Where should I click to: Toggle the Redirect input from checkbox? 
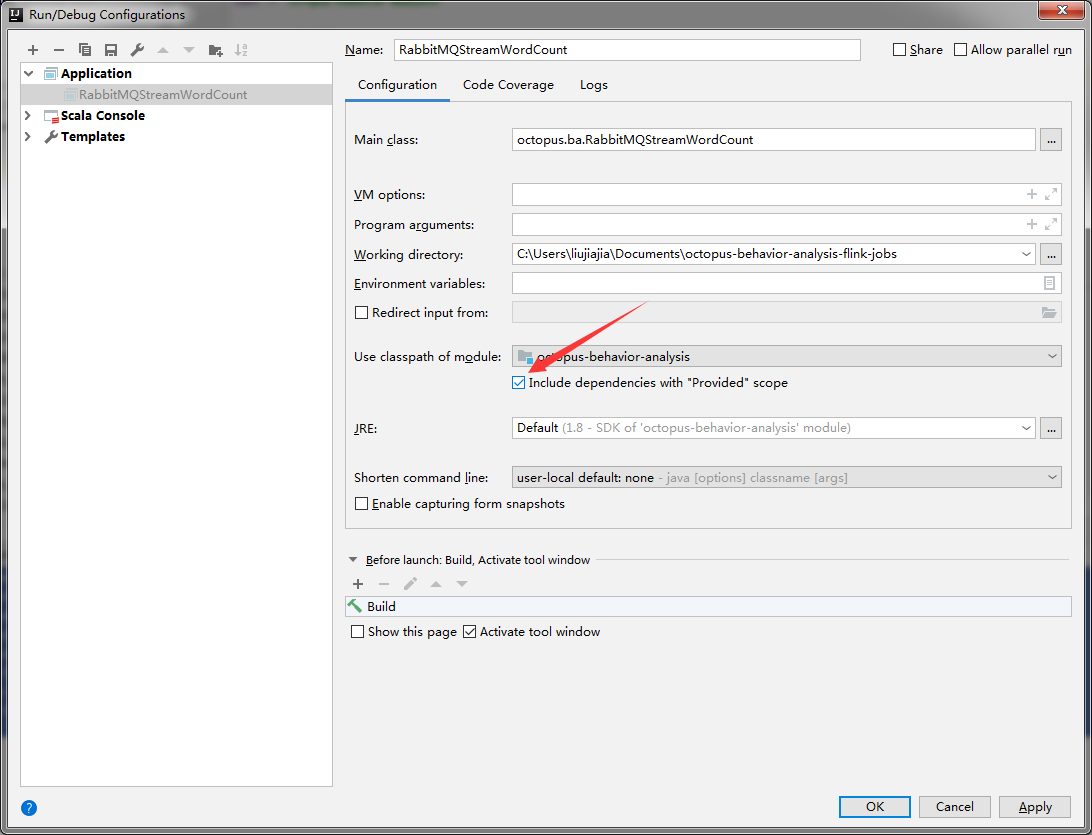[362, 313]
